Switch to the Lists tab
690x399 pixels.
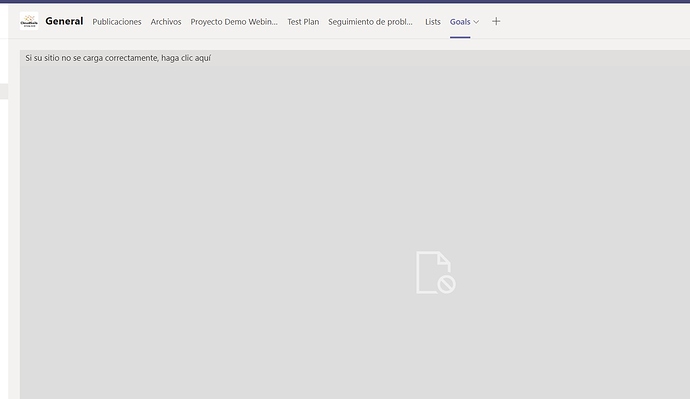click(x=433, y=22)
